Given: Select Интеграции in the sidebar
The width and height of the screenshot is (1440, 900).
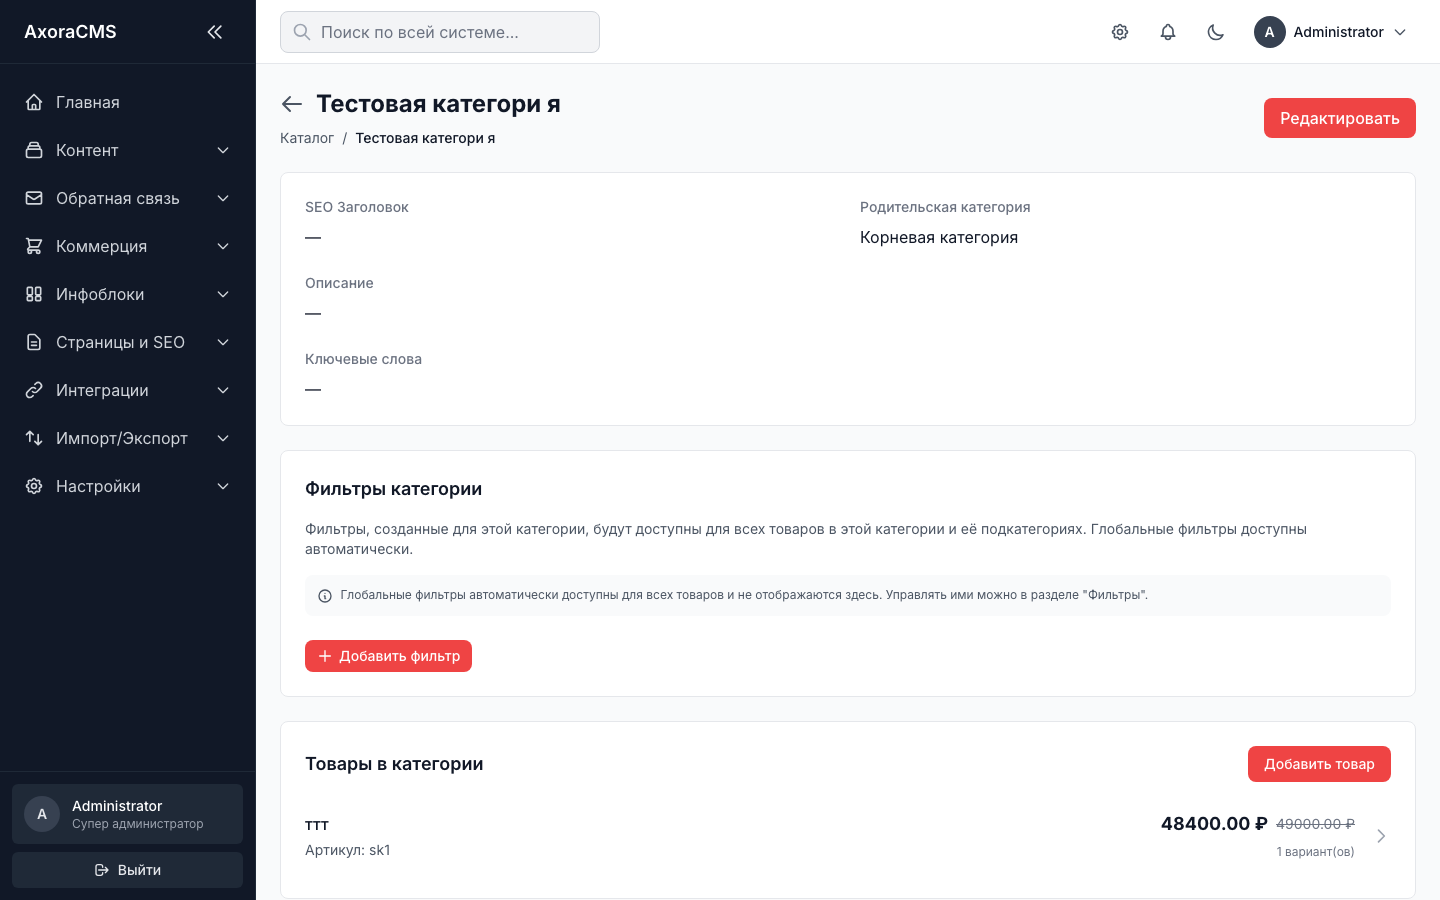Looking at the screenshot, I should pos(128,390).
